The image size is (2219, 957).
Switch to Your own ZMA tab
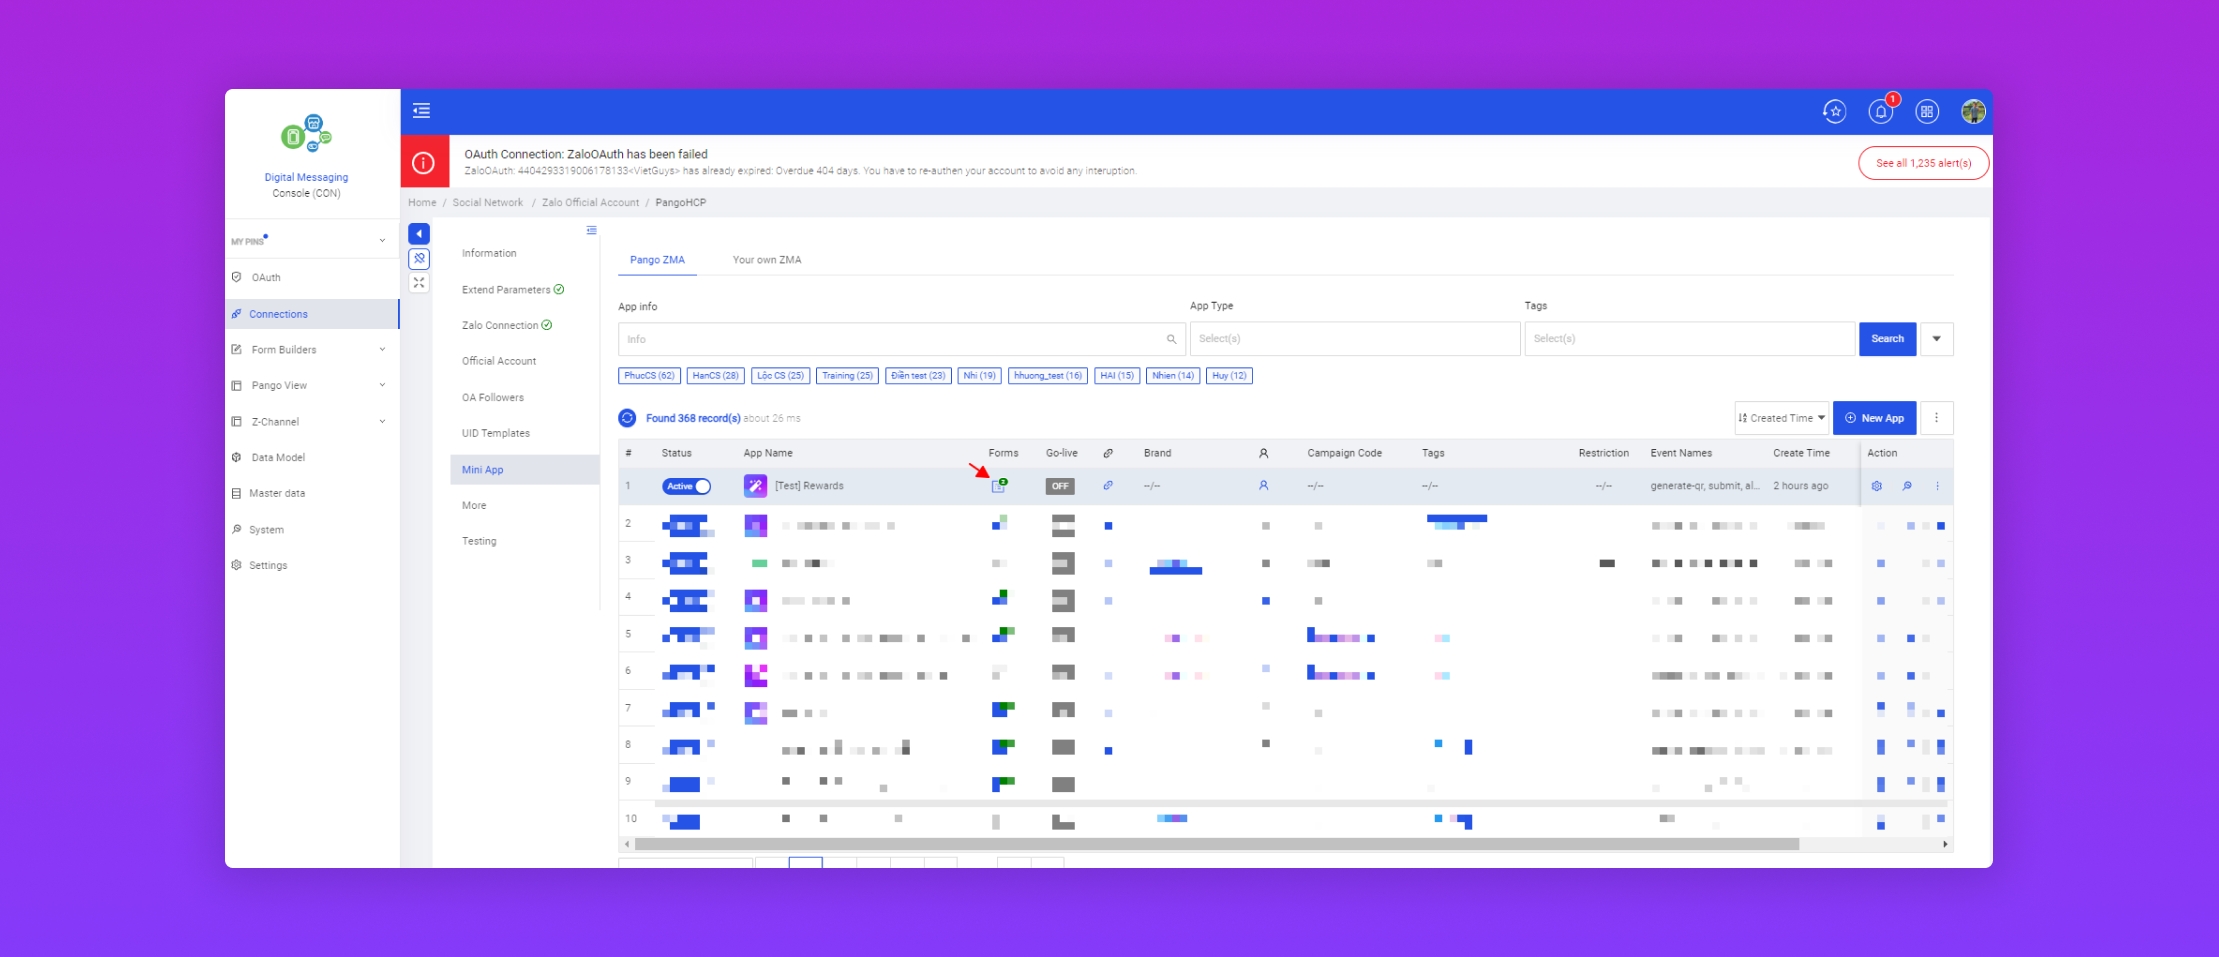(766, 260)
